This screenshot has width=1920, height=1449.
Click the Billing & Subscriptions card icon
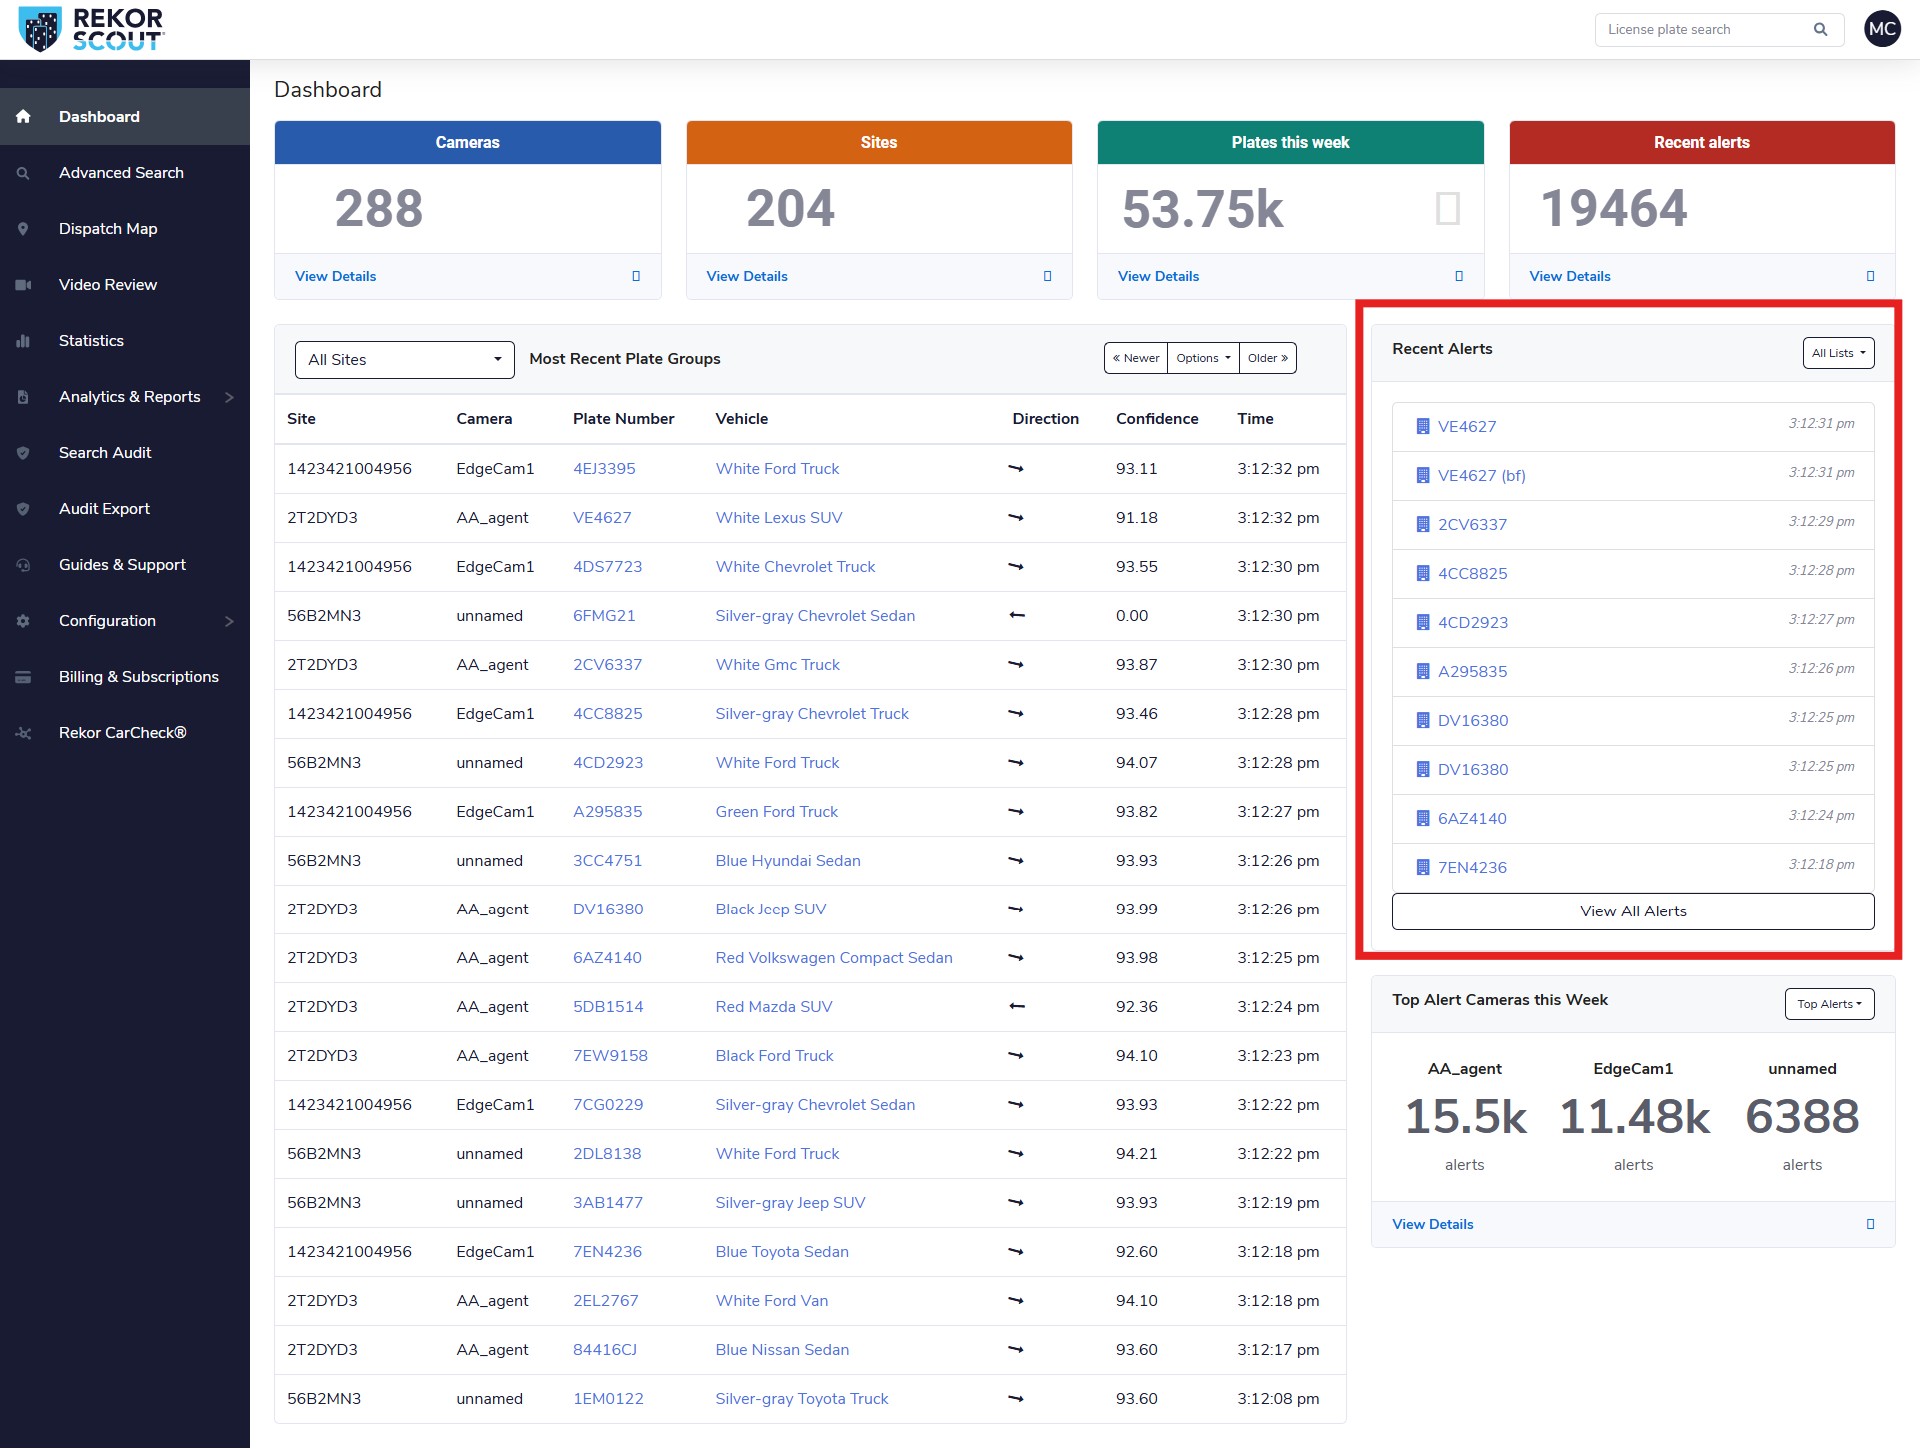point(23,677)
